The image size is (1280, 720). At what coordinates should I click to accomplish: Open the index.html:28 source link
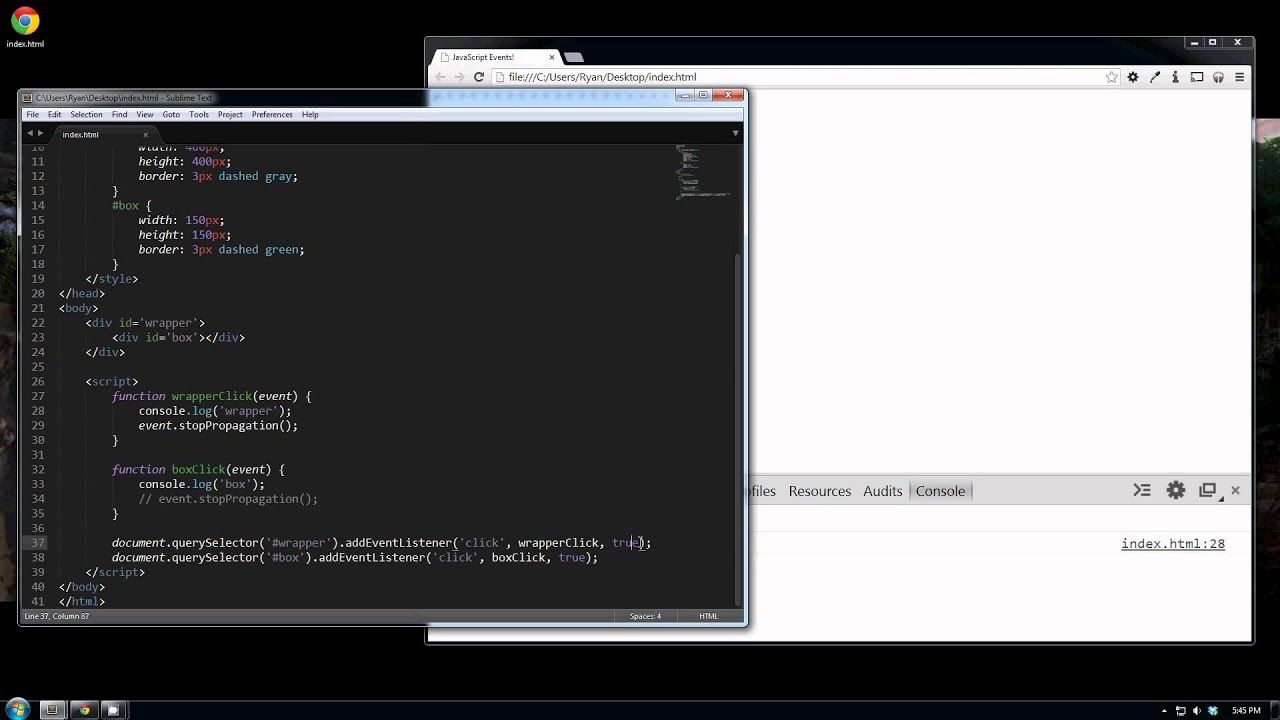[x=1173, y=544]
